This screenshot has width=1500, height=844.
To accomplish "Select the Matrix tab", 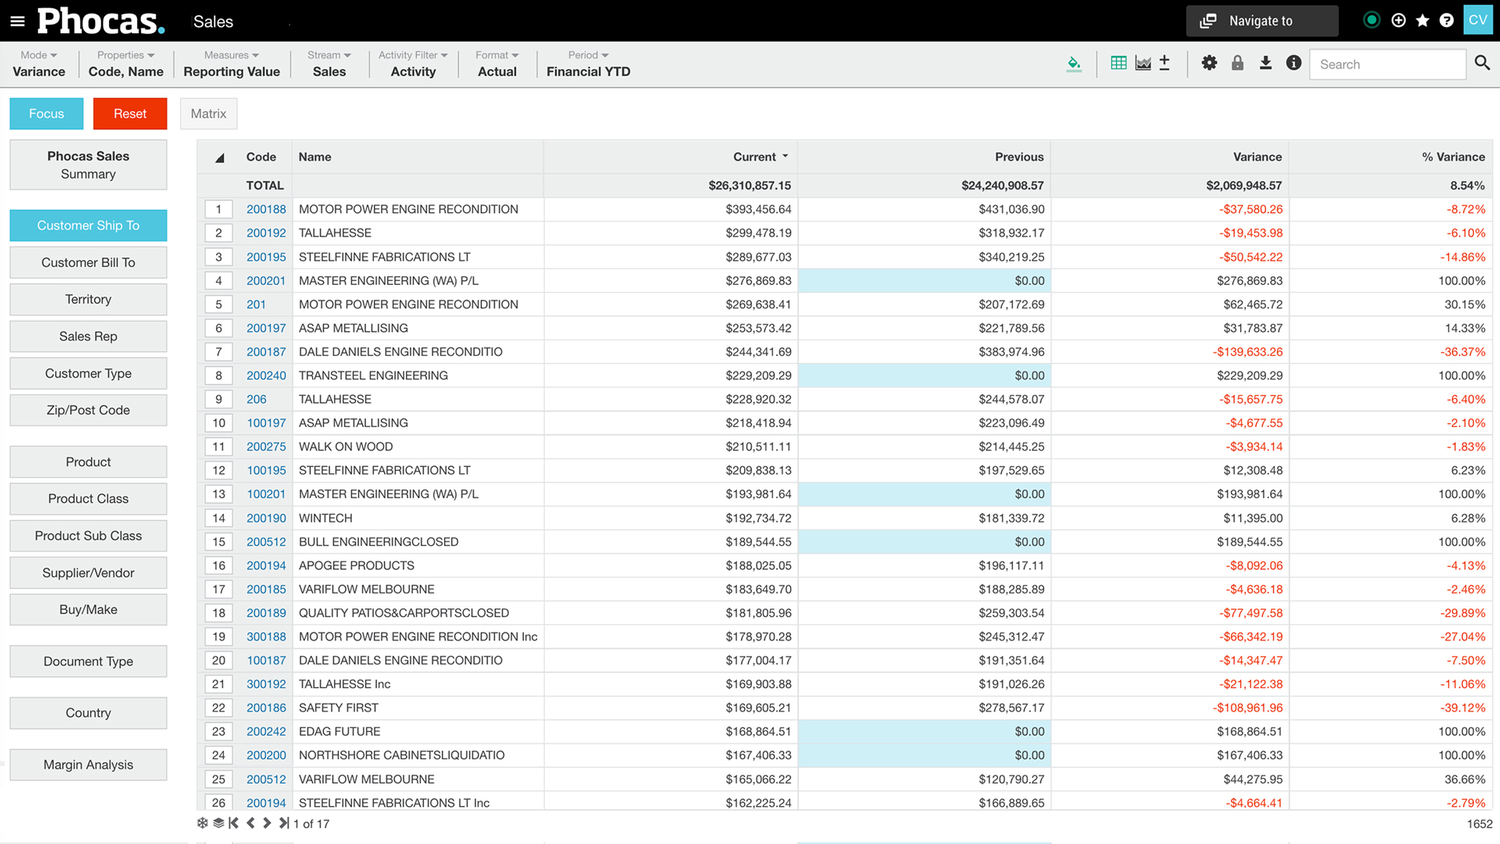I will coord(208,113).
